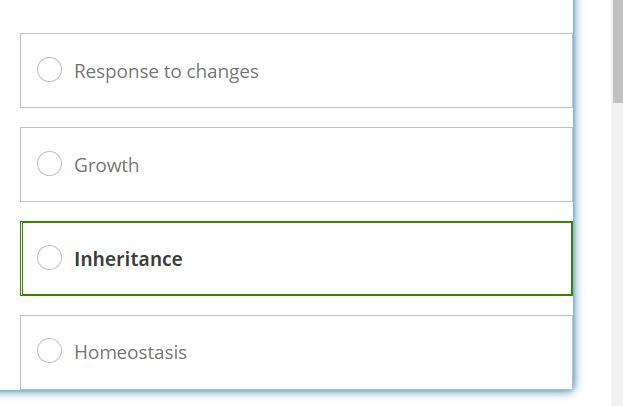Click the 'Growth' answer text
The height and width of the screenshot is (406, 623).
[x=106, y=165]
